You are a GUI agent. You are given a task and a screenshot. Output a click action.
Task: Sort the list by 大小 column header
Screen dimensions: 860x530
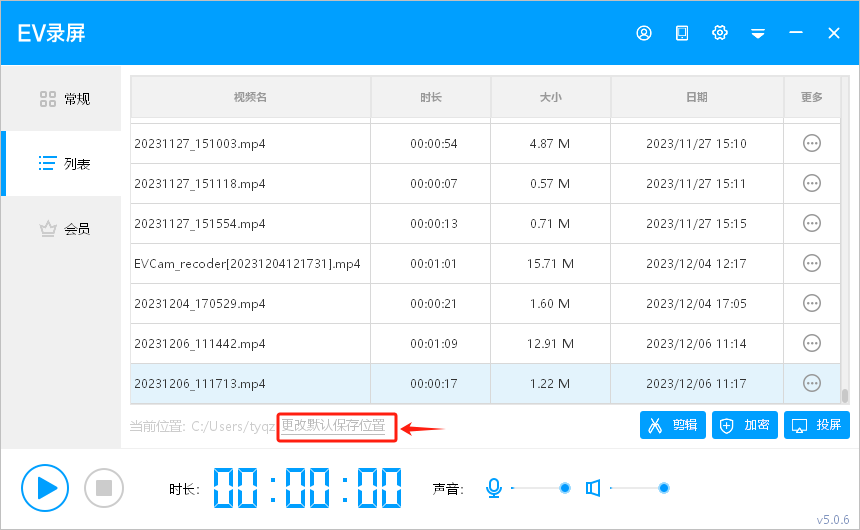coord(550,97)
